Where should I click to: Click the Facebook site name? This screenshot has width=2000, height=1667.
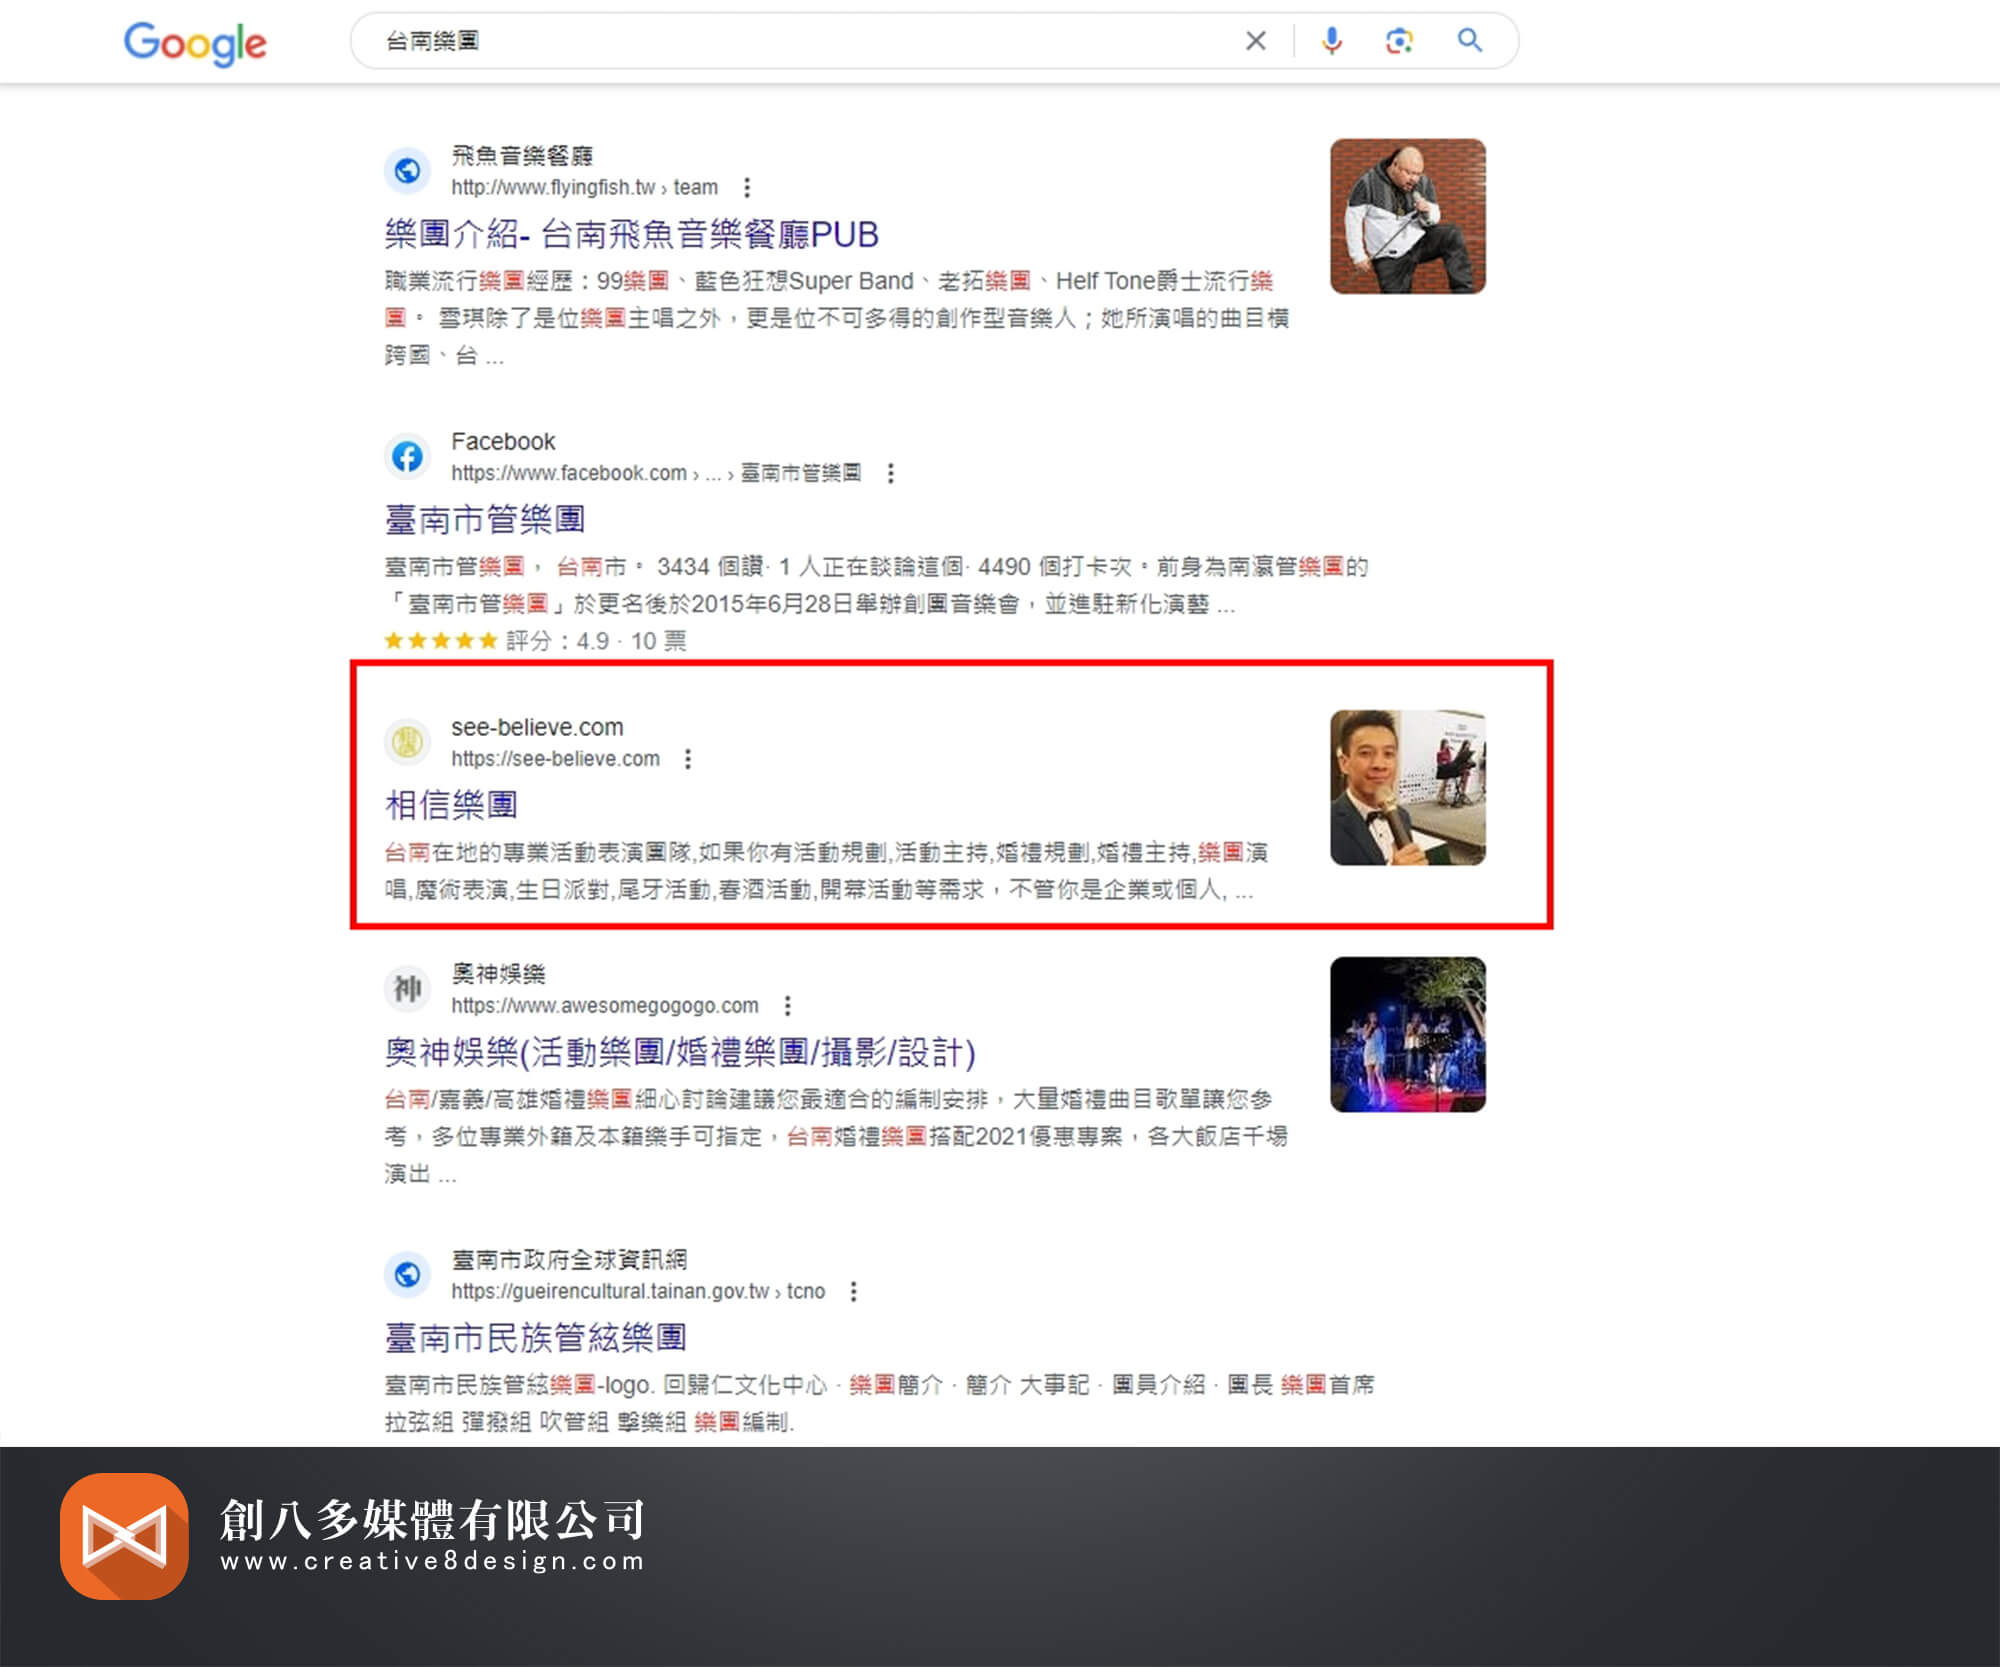(503, 441)
